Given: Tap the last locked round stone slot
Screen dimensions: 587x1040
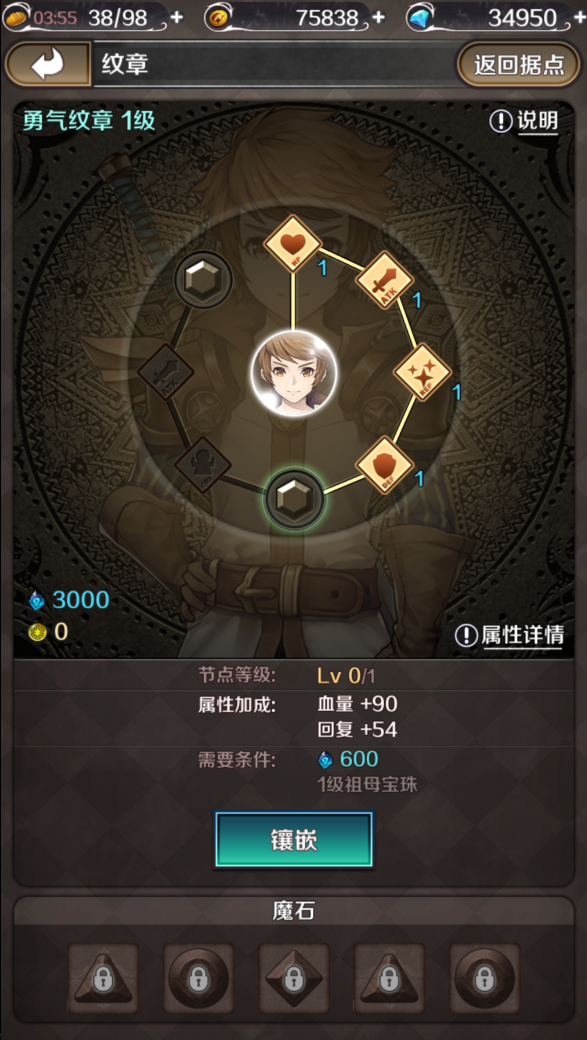Looking at the screenshot, I should pyautogui.click(x=485, y=978).
